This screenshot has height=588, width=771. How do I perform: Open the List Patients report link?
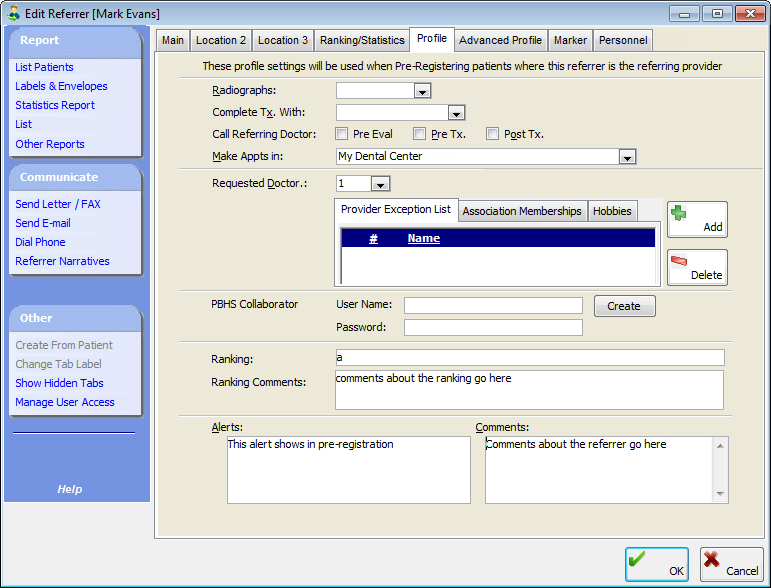click(x=44, y=67)
